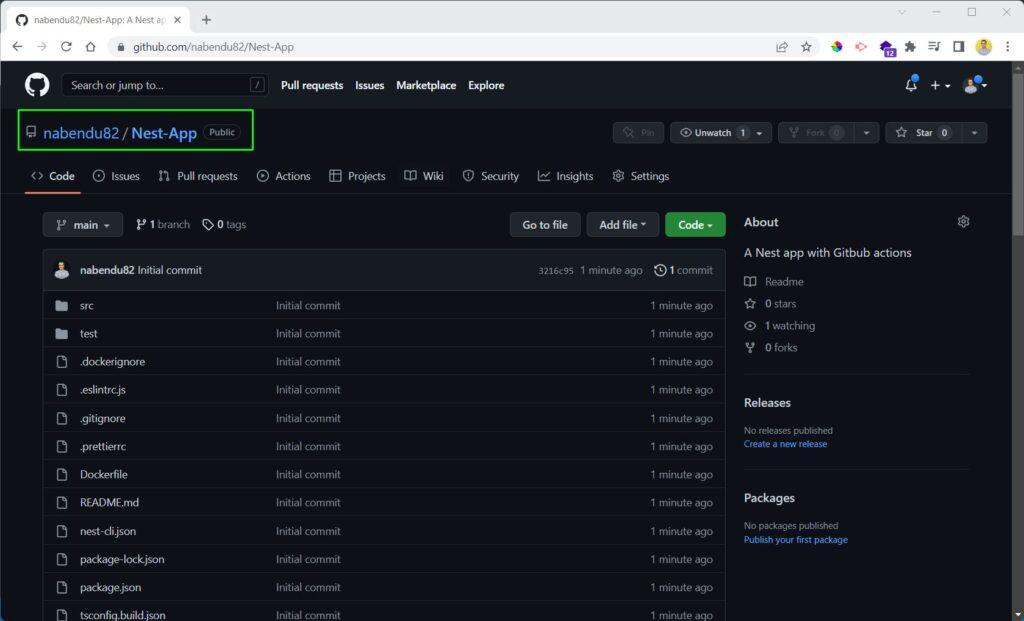Open the Chrome extensions puzzle icon

pyautogui.click(x=910, y=46)
